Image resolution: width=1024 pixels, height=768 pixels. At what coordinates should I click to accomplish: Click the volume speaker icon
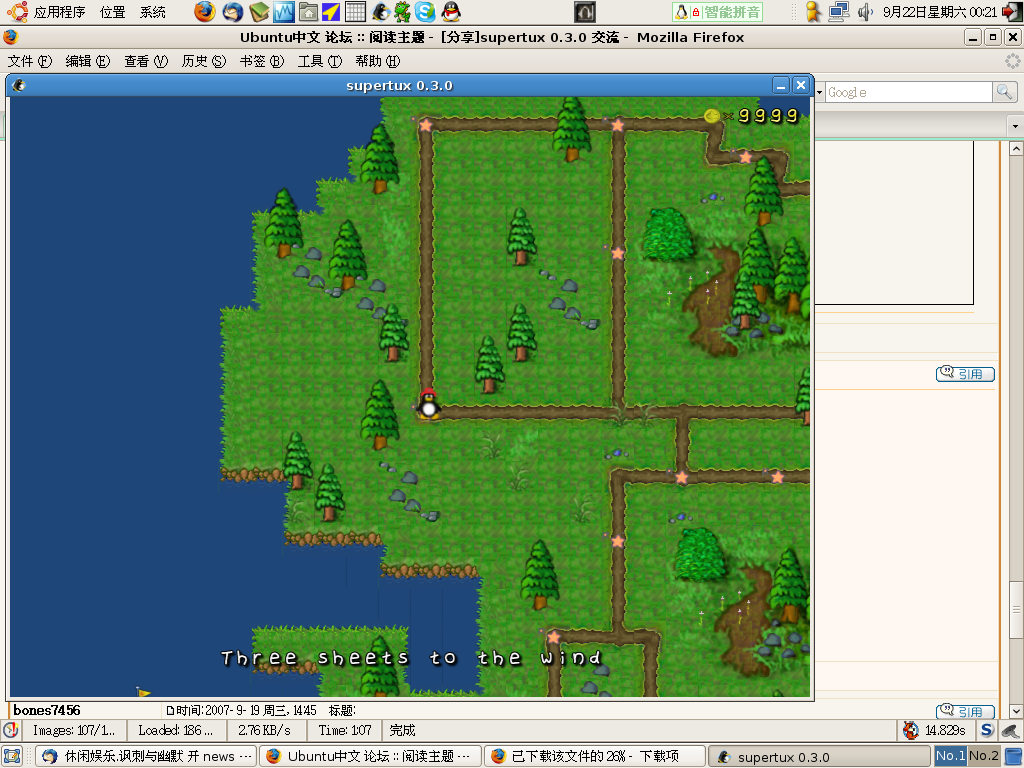865,12
